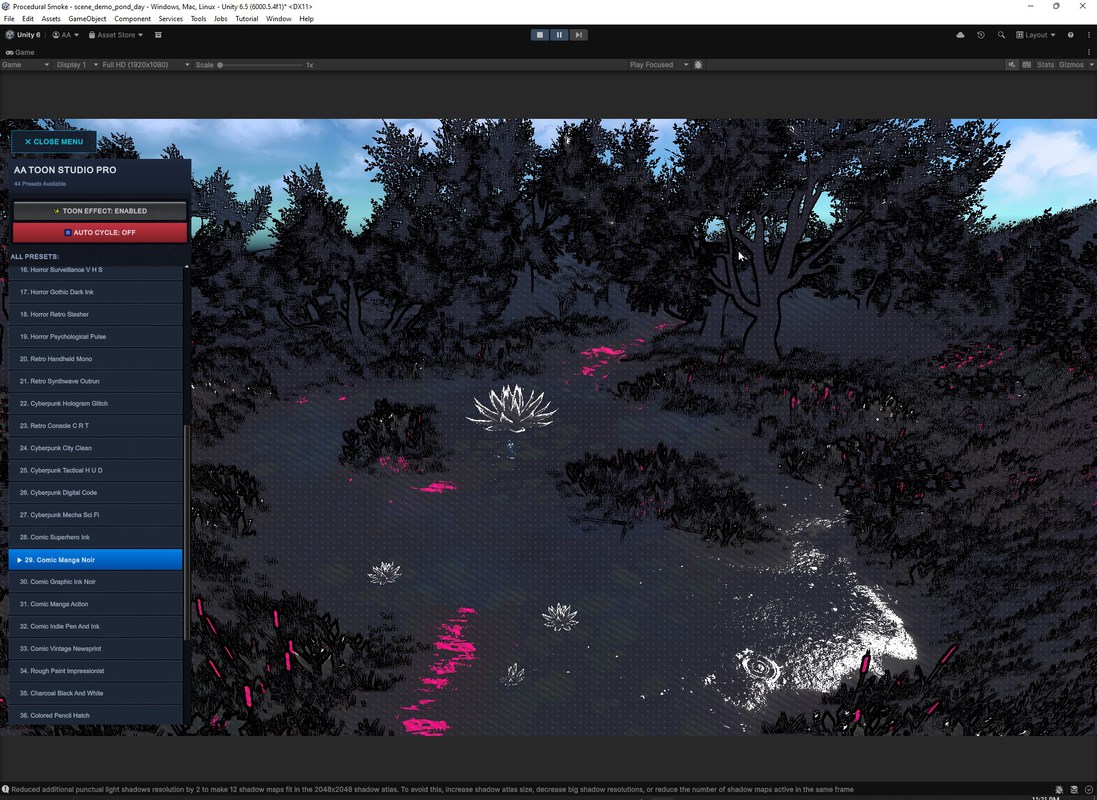The height and width of the screenshot is (800, 1097).
Task: Open the Assets menu
Action: pyautogui.click(x=51, y=19)
